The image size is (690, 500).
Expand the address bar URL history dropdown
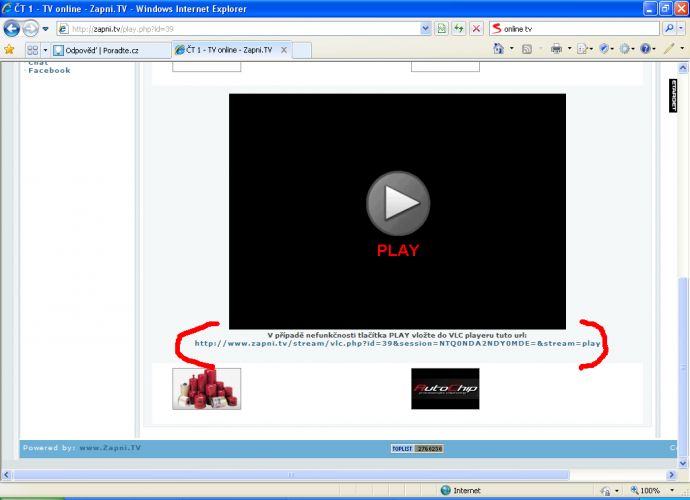pos(425,29)
